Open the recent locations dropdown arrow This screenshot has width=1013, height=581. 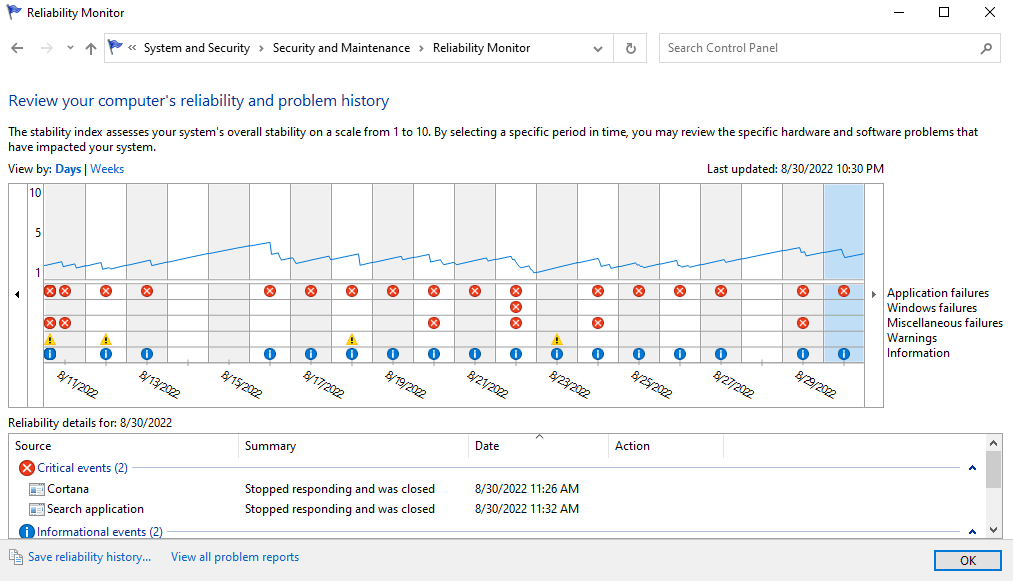tap(70, 48)
